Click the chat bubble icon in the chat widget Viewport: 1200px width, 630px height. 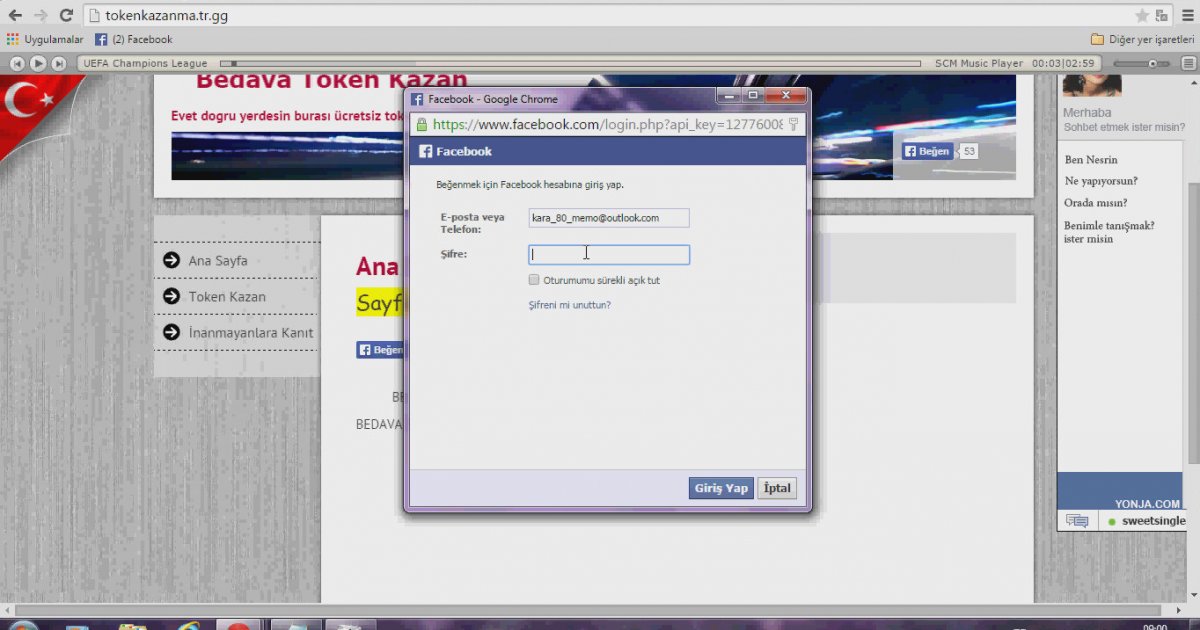(x=1077, y=521)
